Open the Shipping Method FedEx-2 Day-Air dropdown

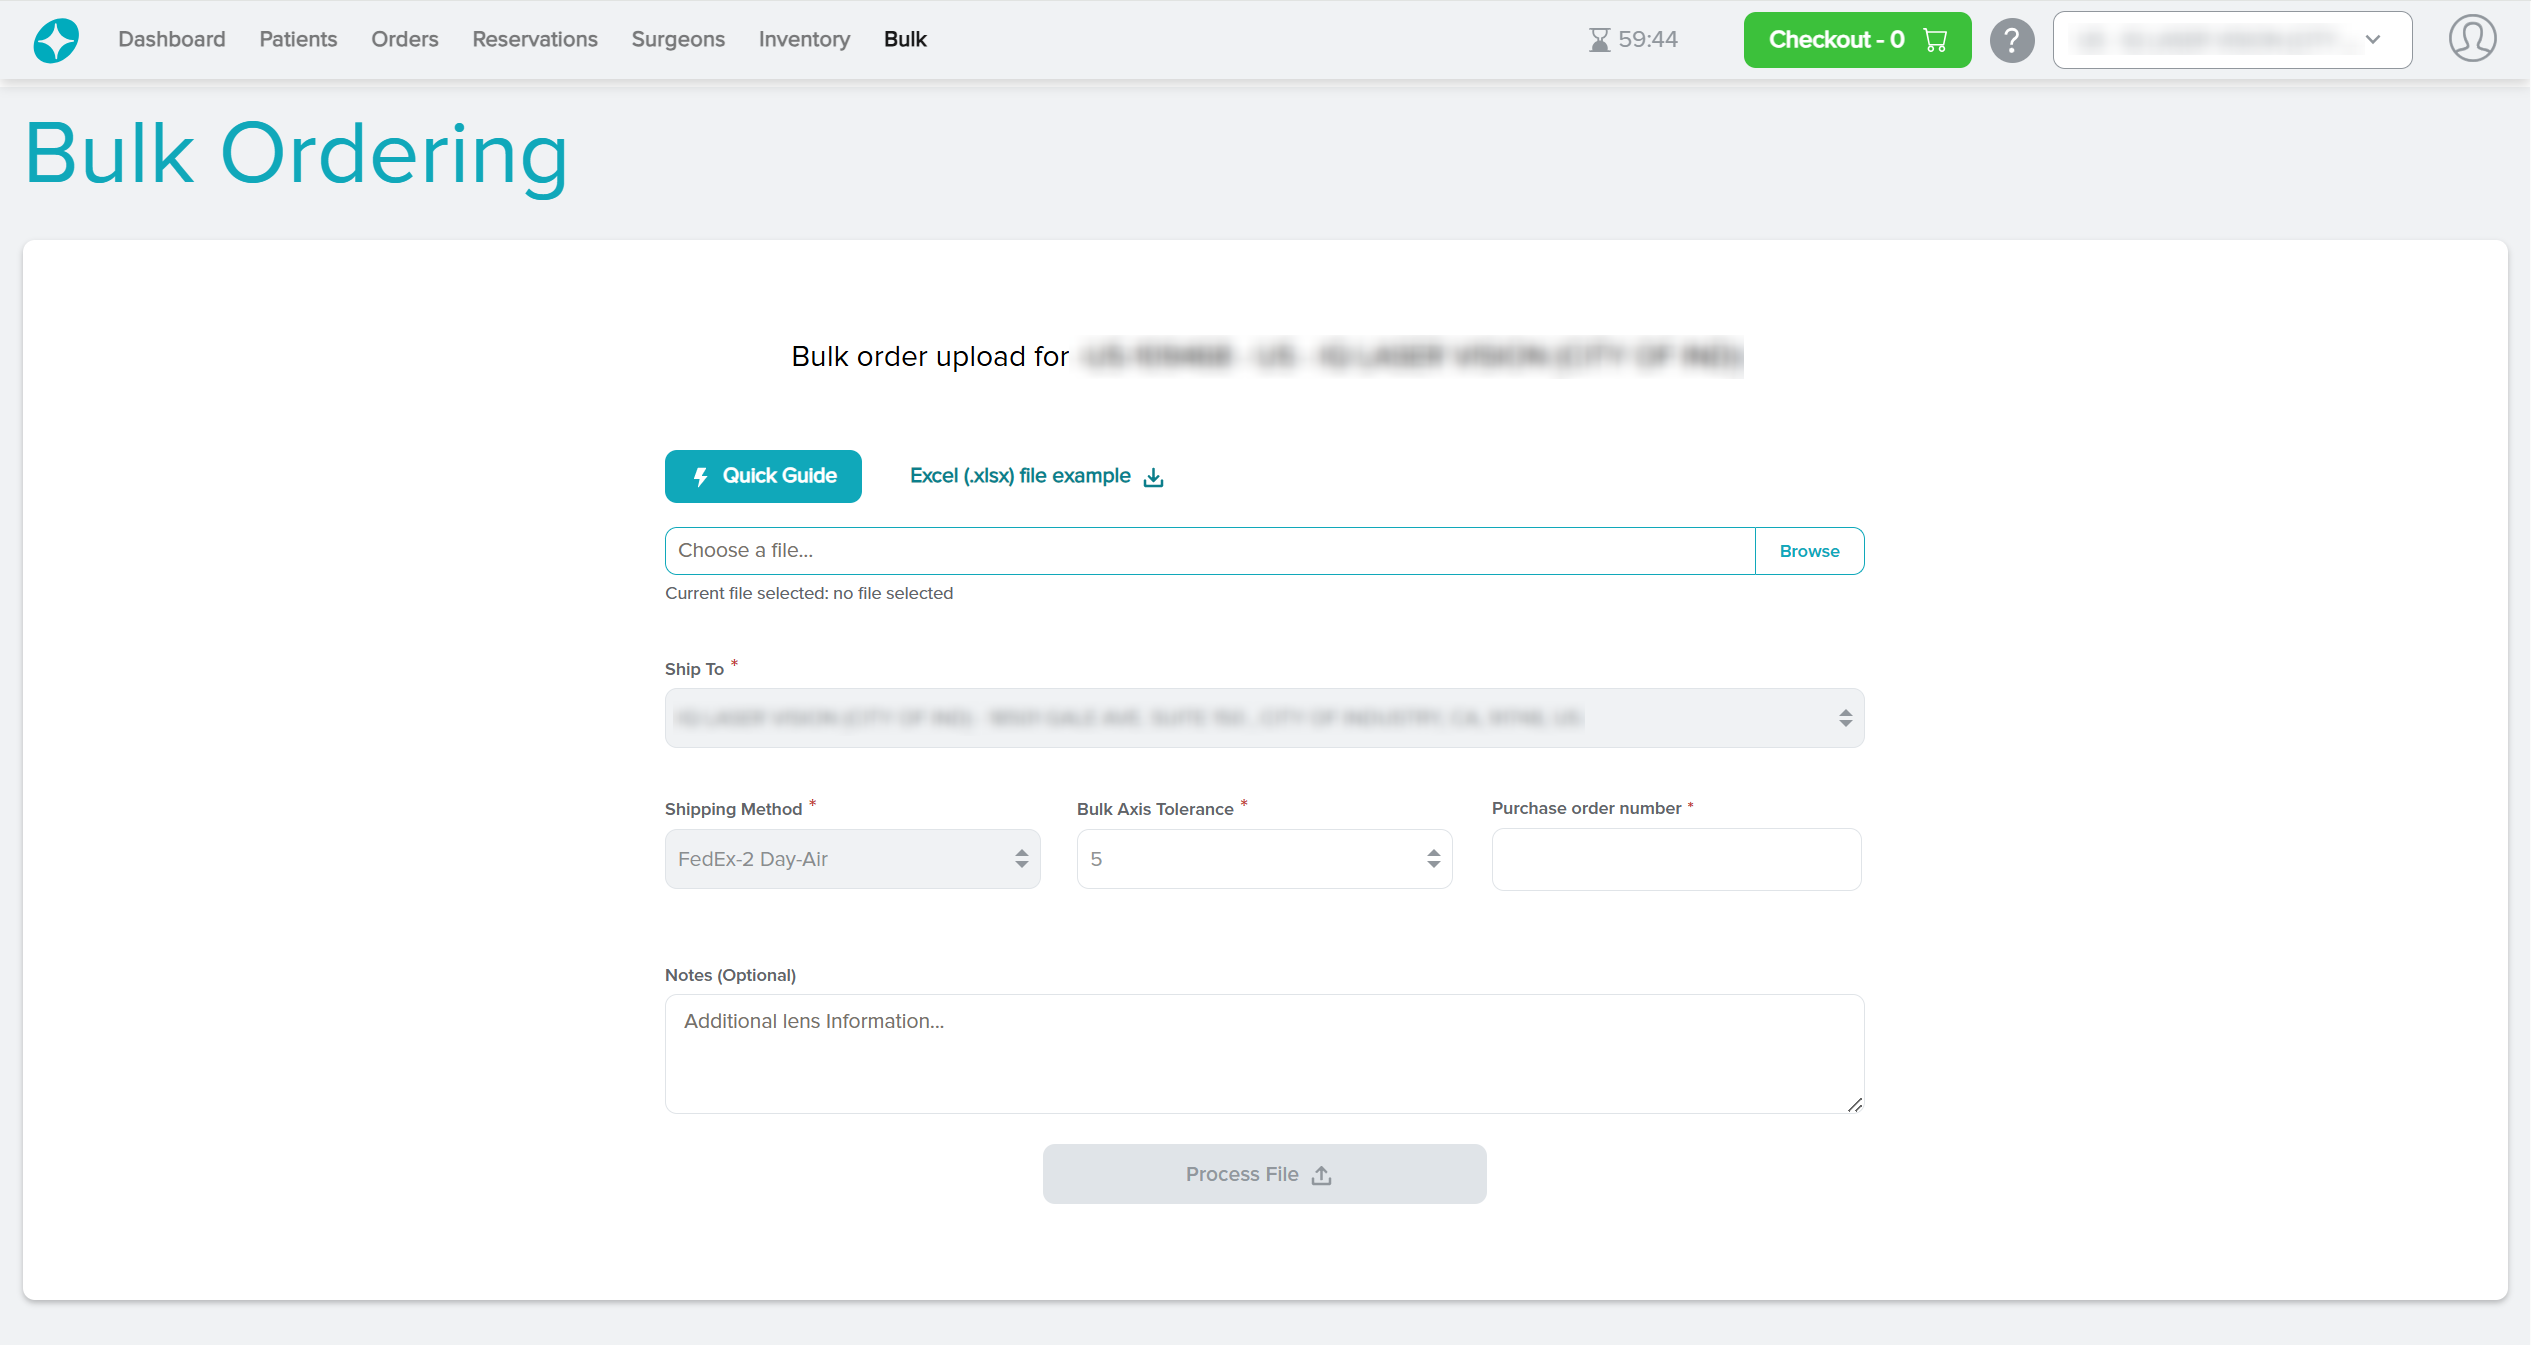coord(852,859)
